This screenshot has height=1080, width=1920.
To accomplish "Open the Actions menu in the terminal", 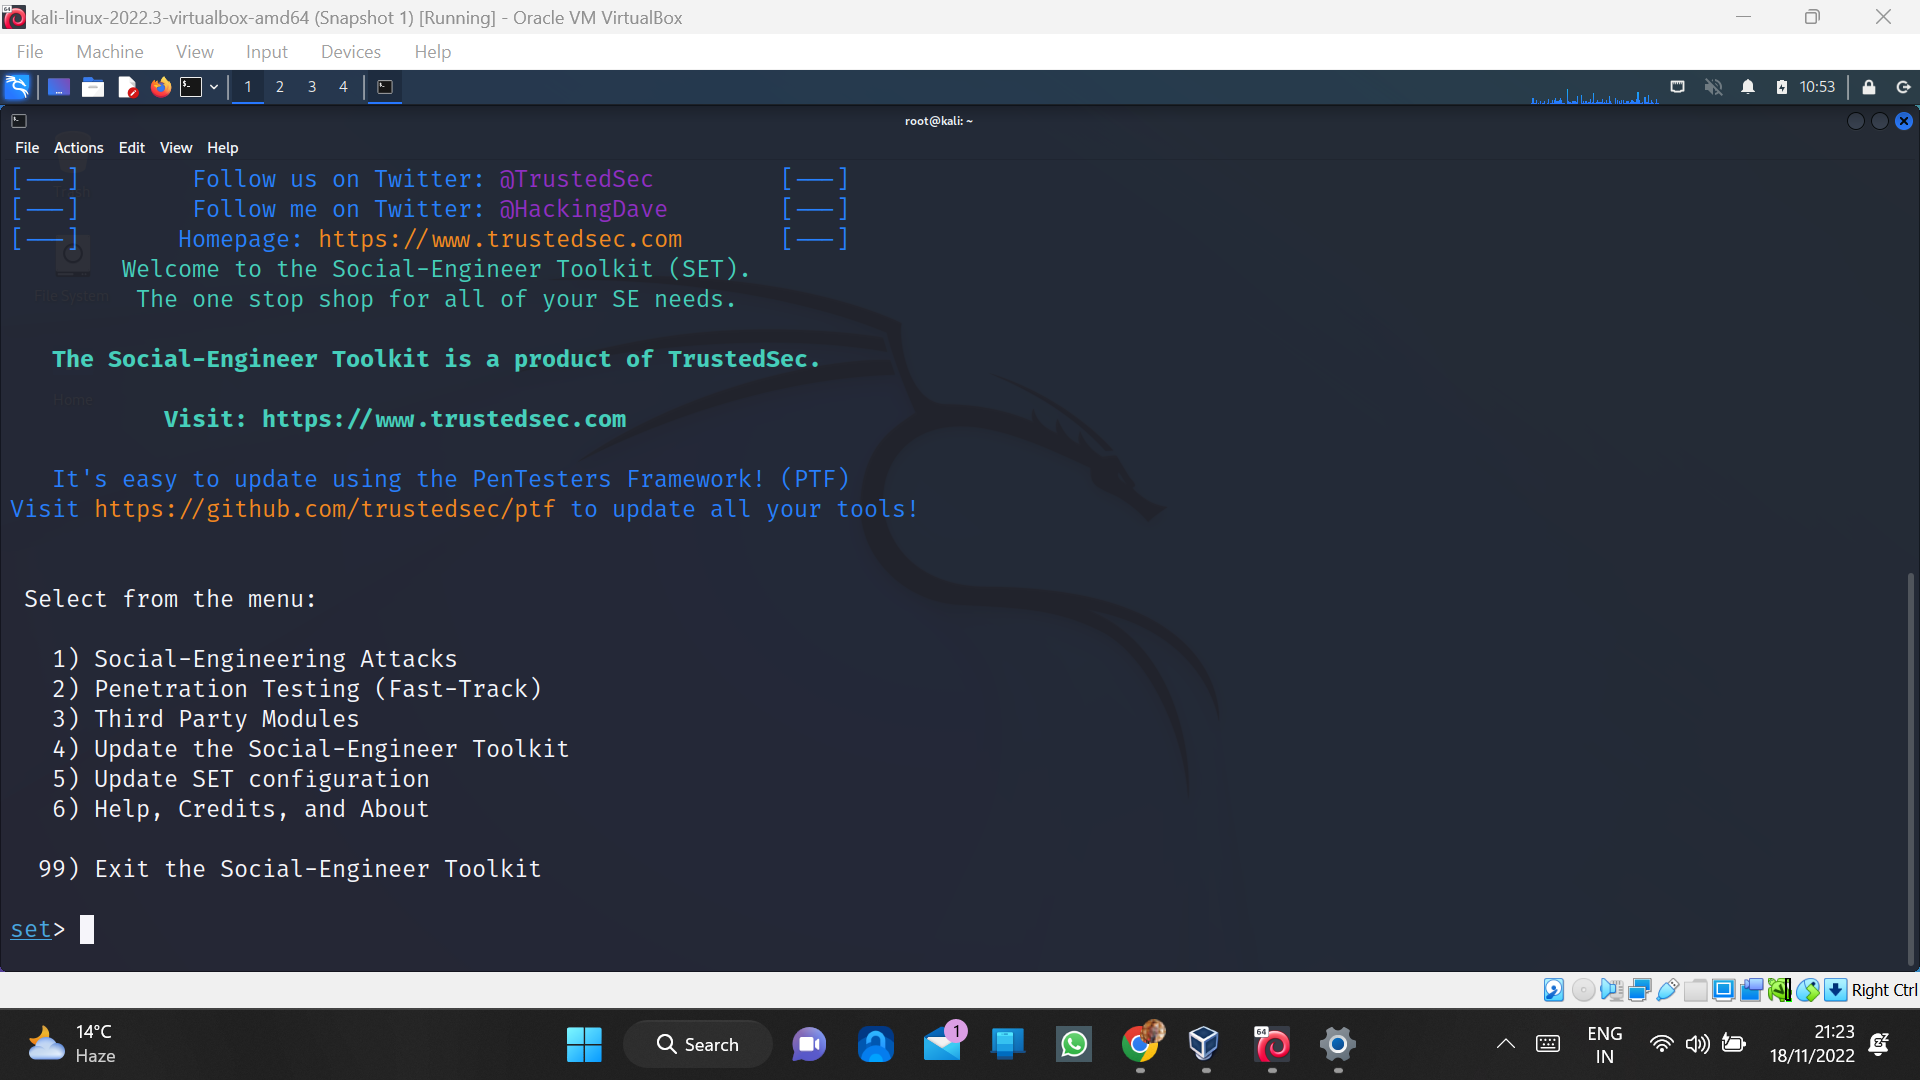I will [78, 147].
